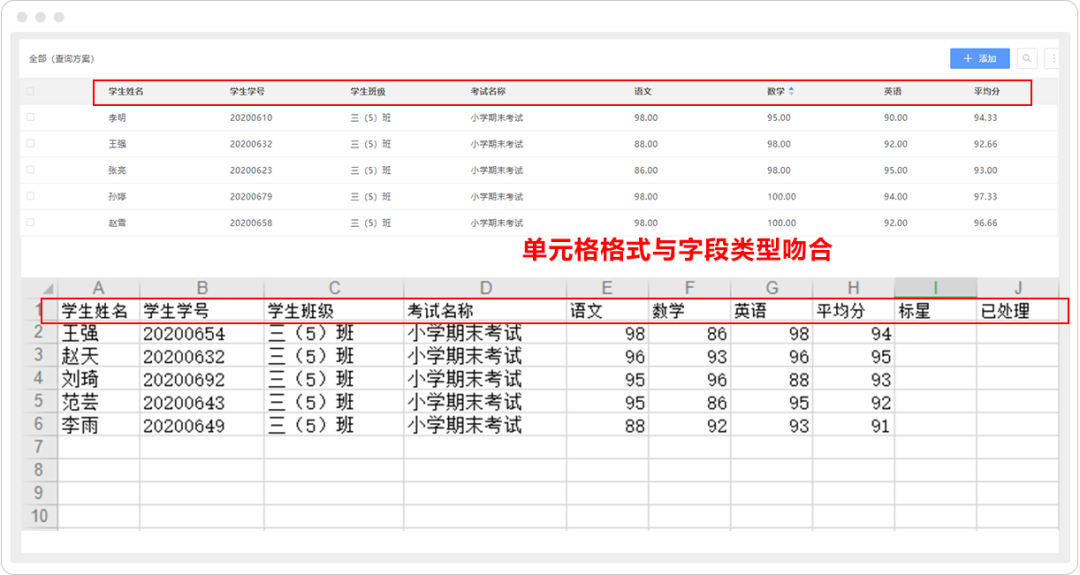Select the checkbox for row 赵雷
Image resolution: width=1080 pixels, height=575 pixels.
coord(30,222)
